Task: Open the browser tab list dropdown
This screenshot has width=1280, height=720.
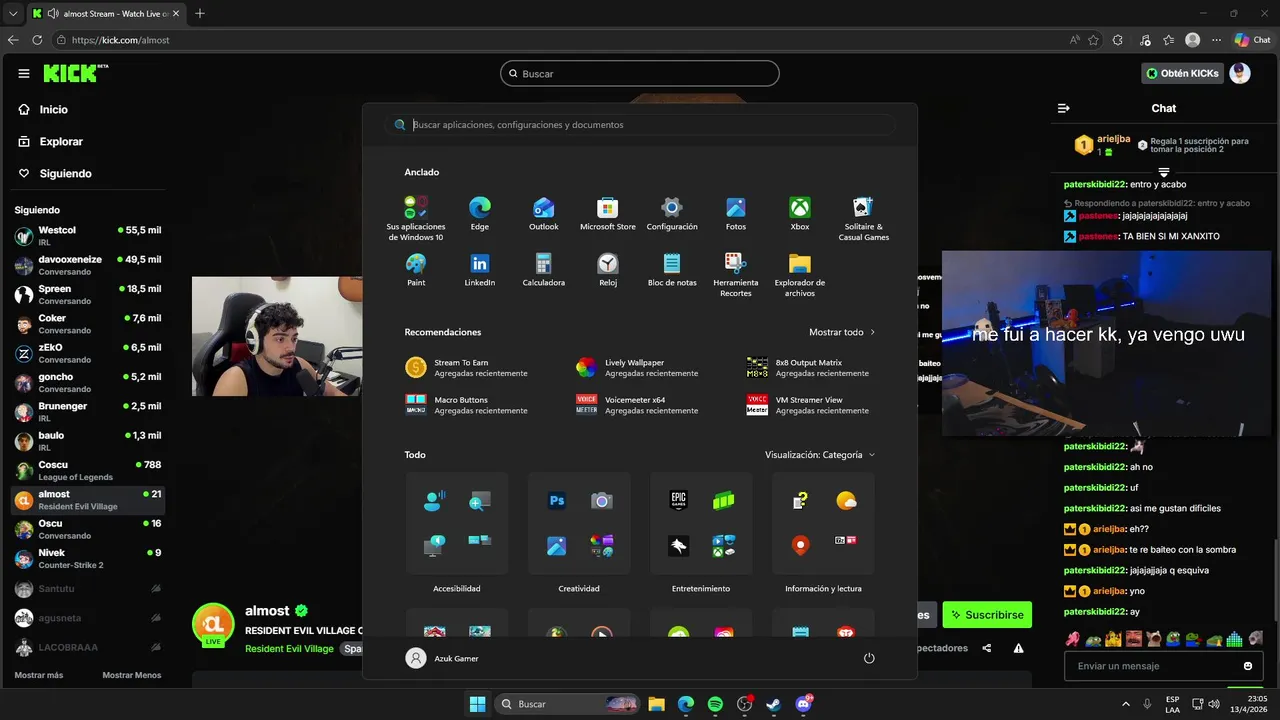Action: click(x=13, y=13)
